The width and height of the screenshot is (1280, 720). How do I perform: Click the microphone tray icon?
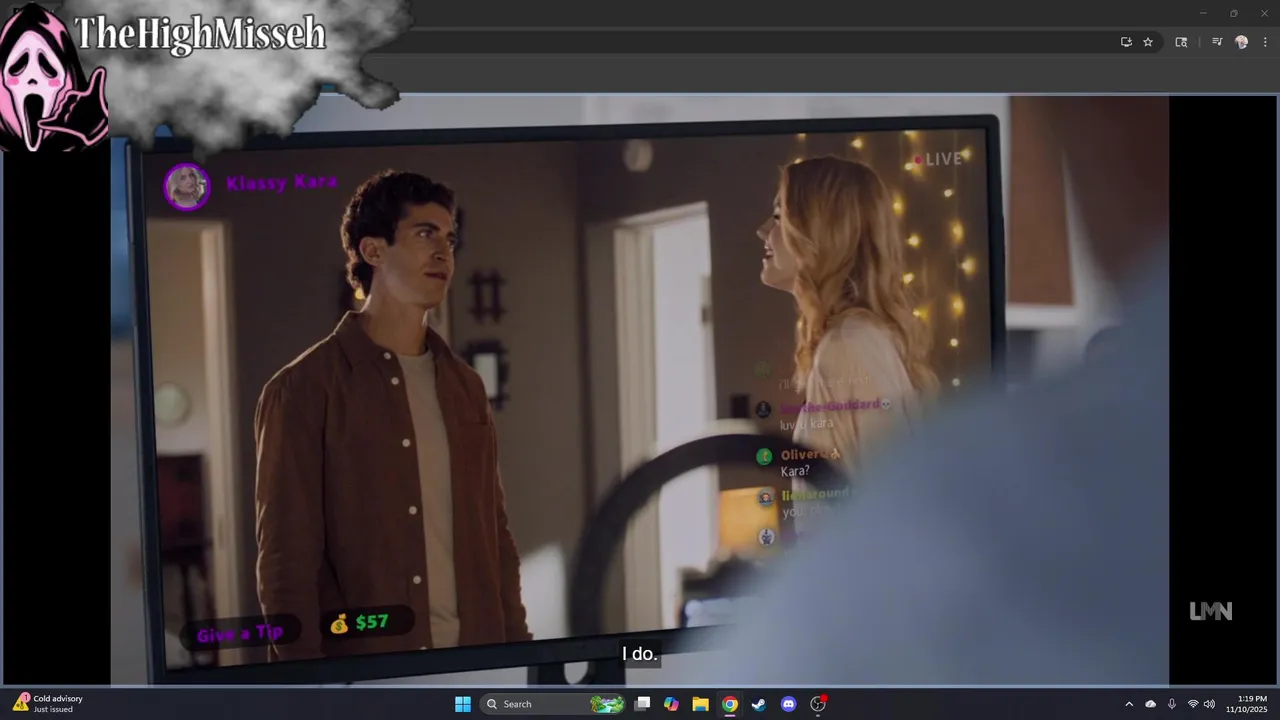1171,704
